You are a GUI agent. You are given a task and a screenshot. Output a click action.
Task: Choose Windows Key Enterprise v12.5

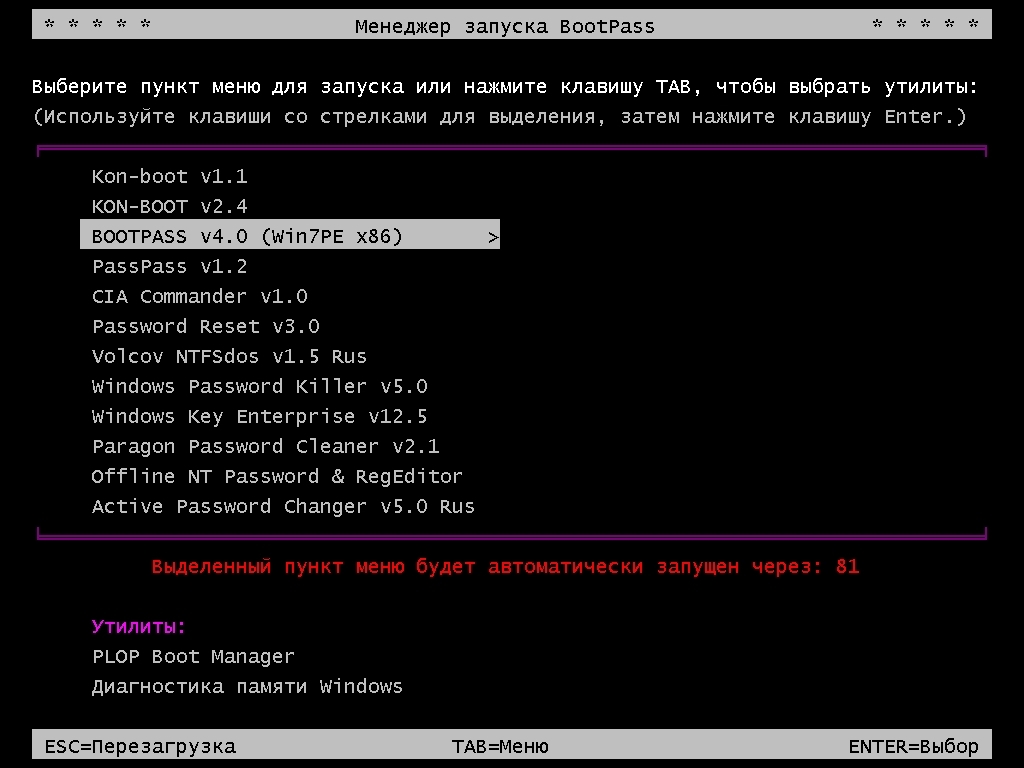[x=259, y=417]
